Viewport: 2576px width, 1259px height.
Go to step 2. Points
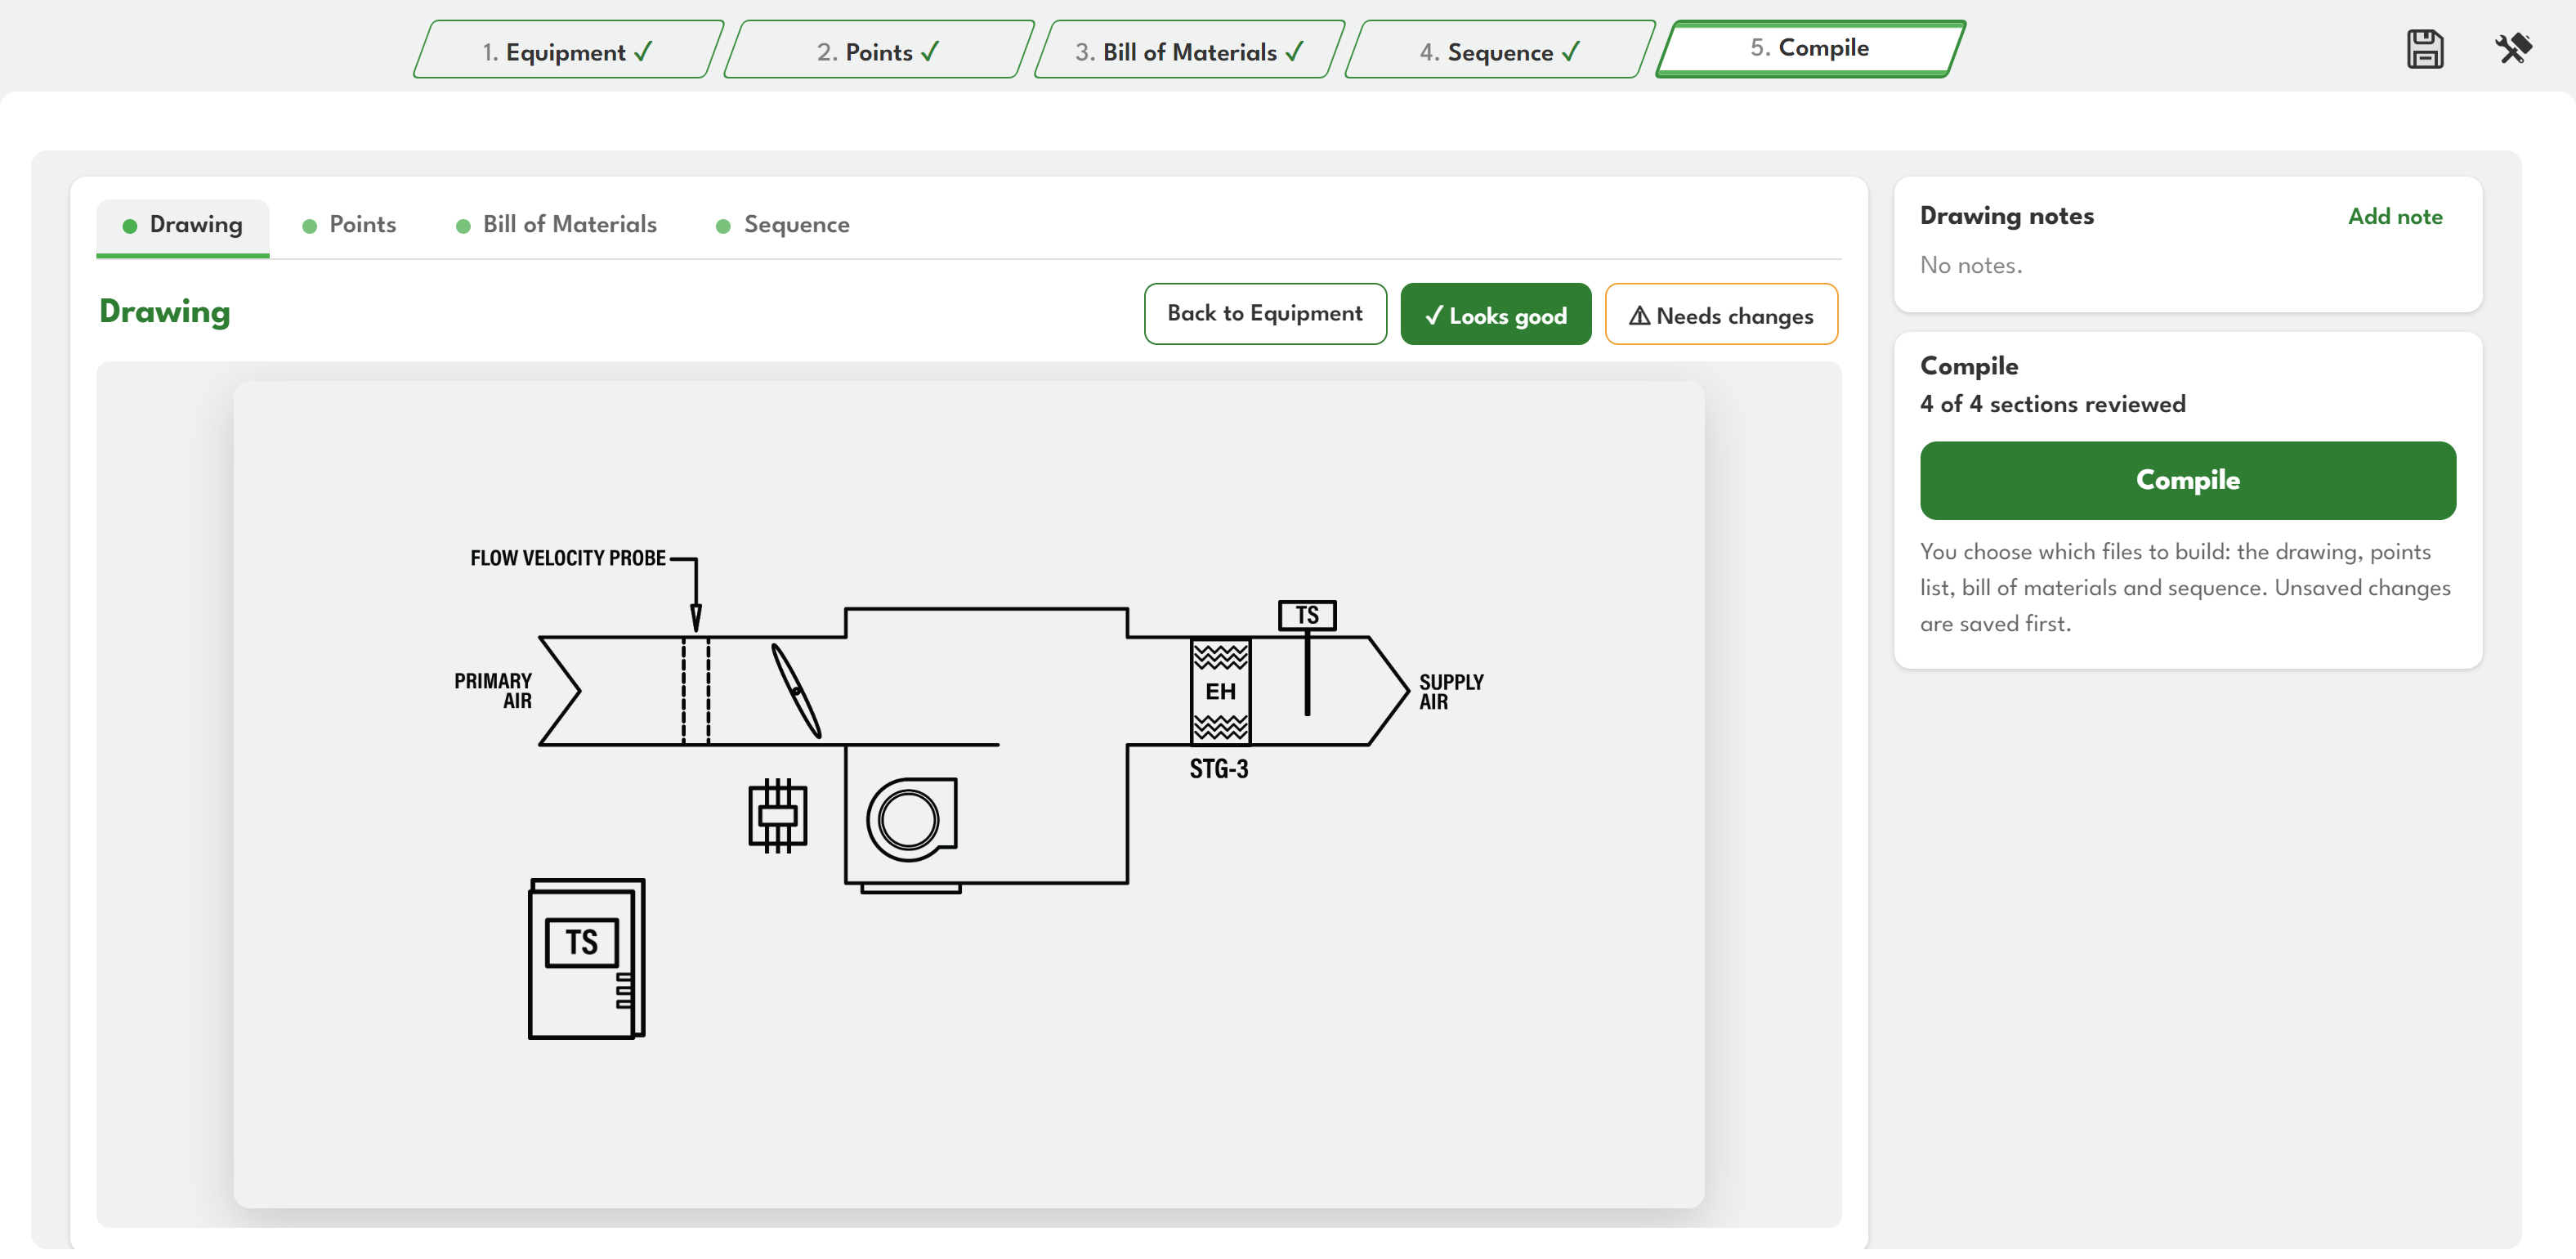click(878, 51)
